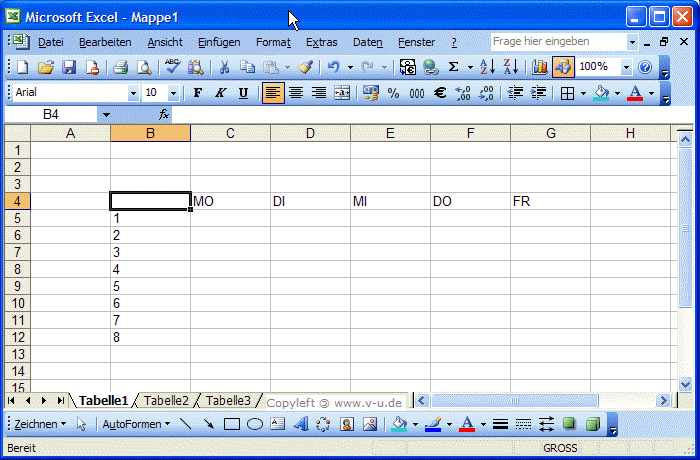Click the Paste clipboard icon
This screenshot has width=700, height=460.
click(271, 67)
